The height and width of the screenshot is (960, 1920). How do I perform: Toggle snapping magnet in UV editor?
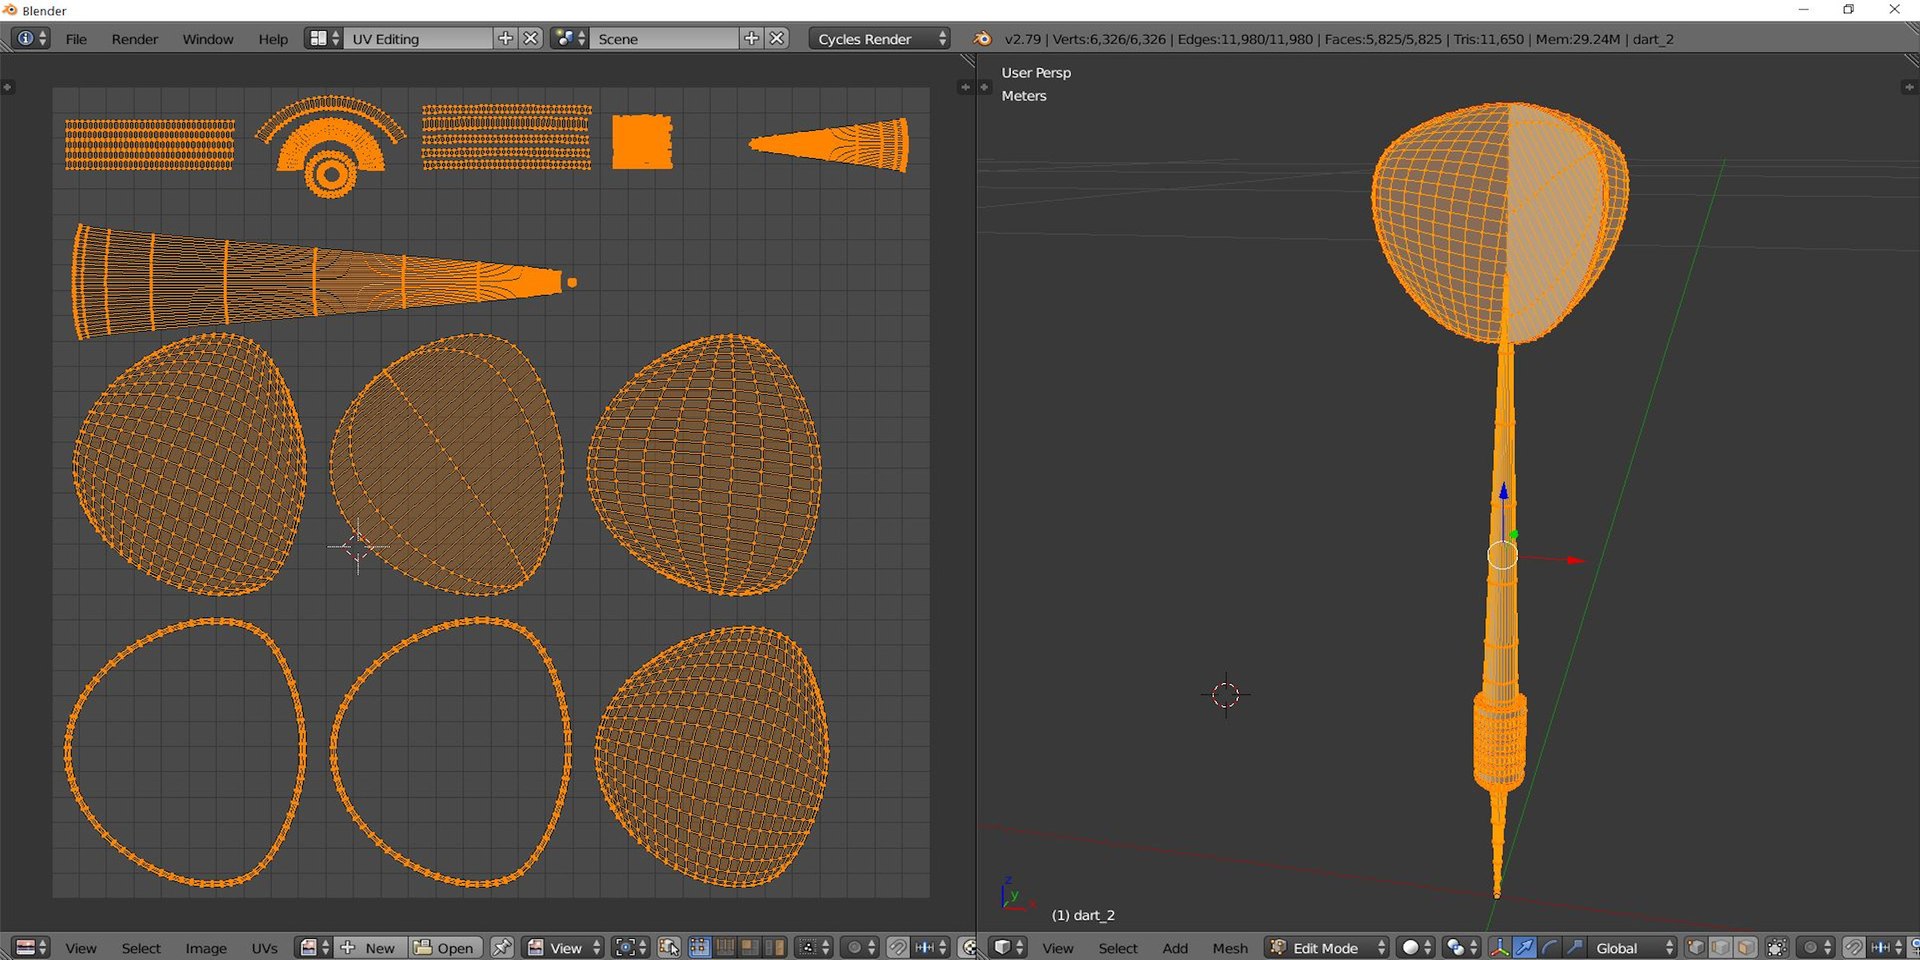897,948
